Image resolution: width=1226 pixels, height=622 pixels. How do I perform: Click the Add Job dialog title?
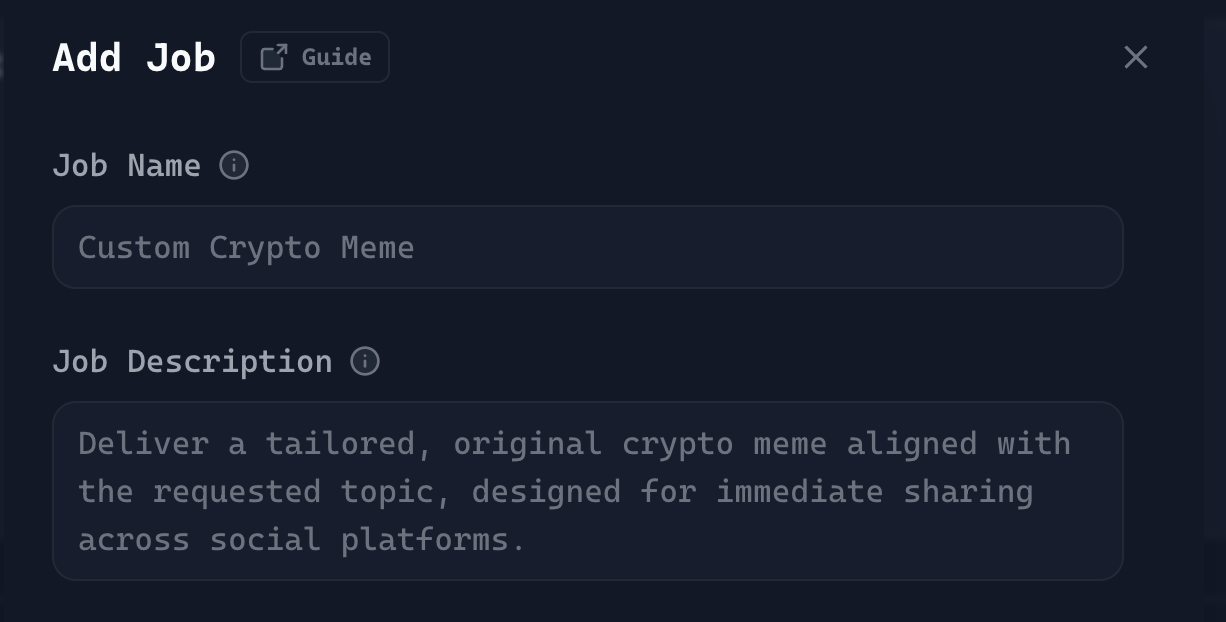[x=134, y=58]
